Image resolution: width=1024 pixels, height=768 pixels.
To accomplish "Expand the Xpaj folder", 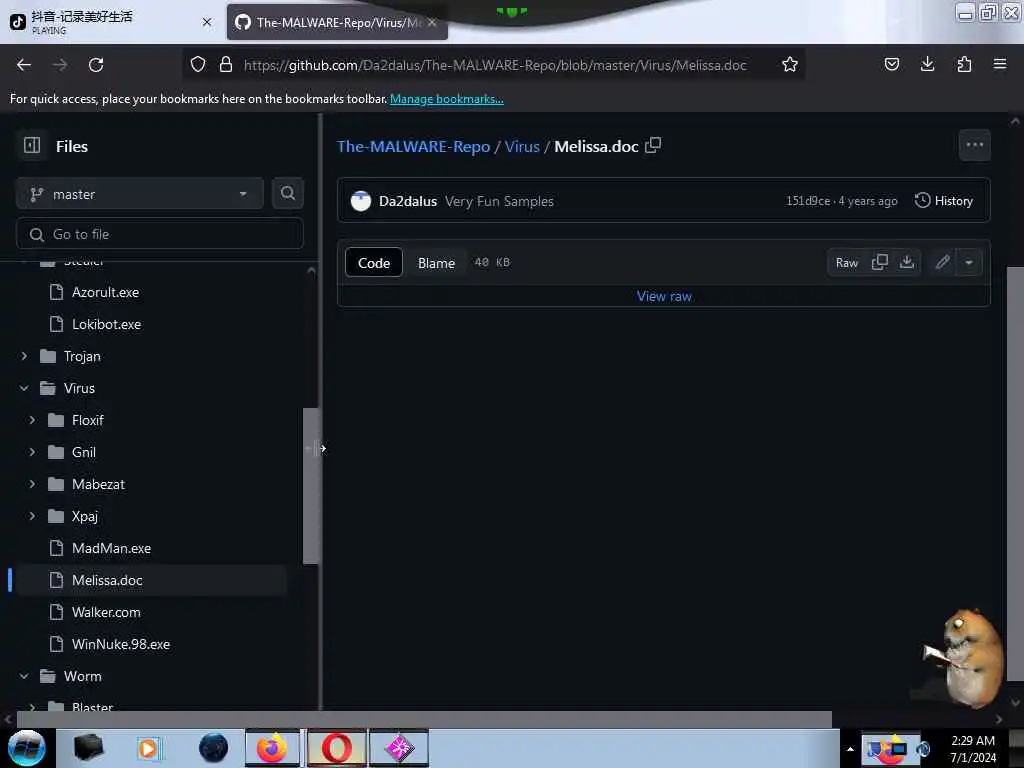I will pos(33,516).
